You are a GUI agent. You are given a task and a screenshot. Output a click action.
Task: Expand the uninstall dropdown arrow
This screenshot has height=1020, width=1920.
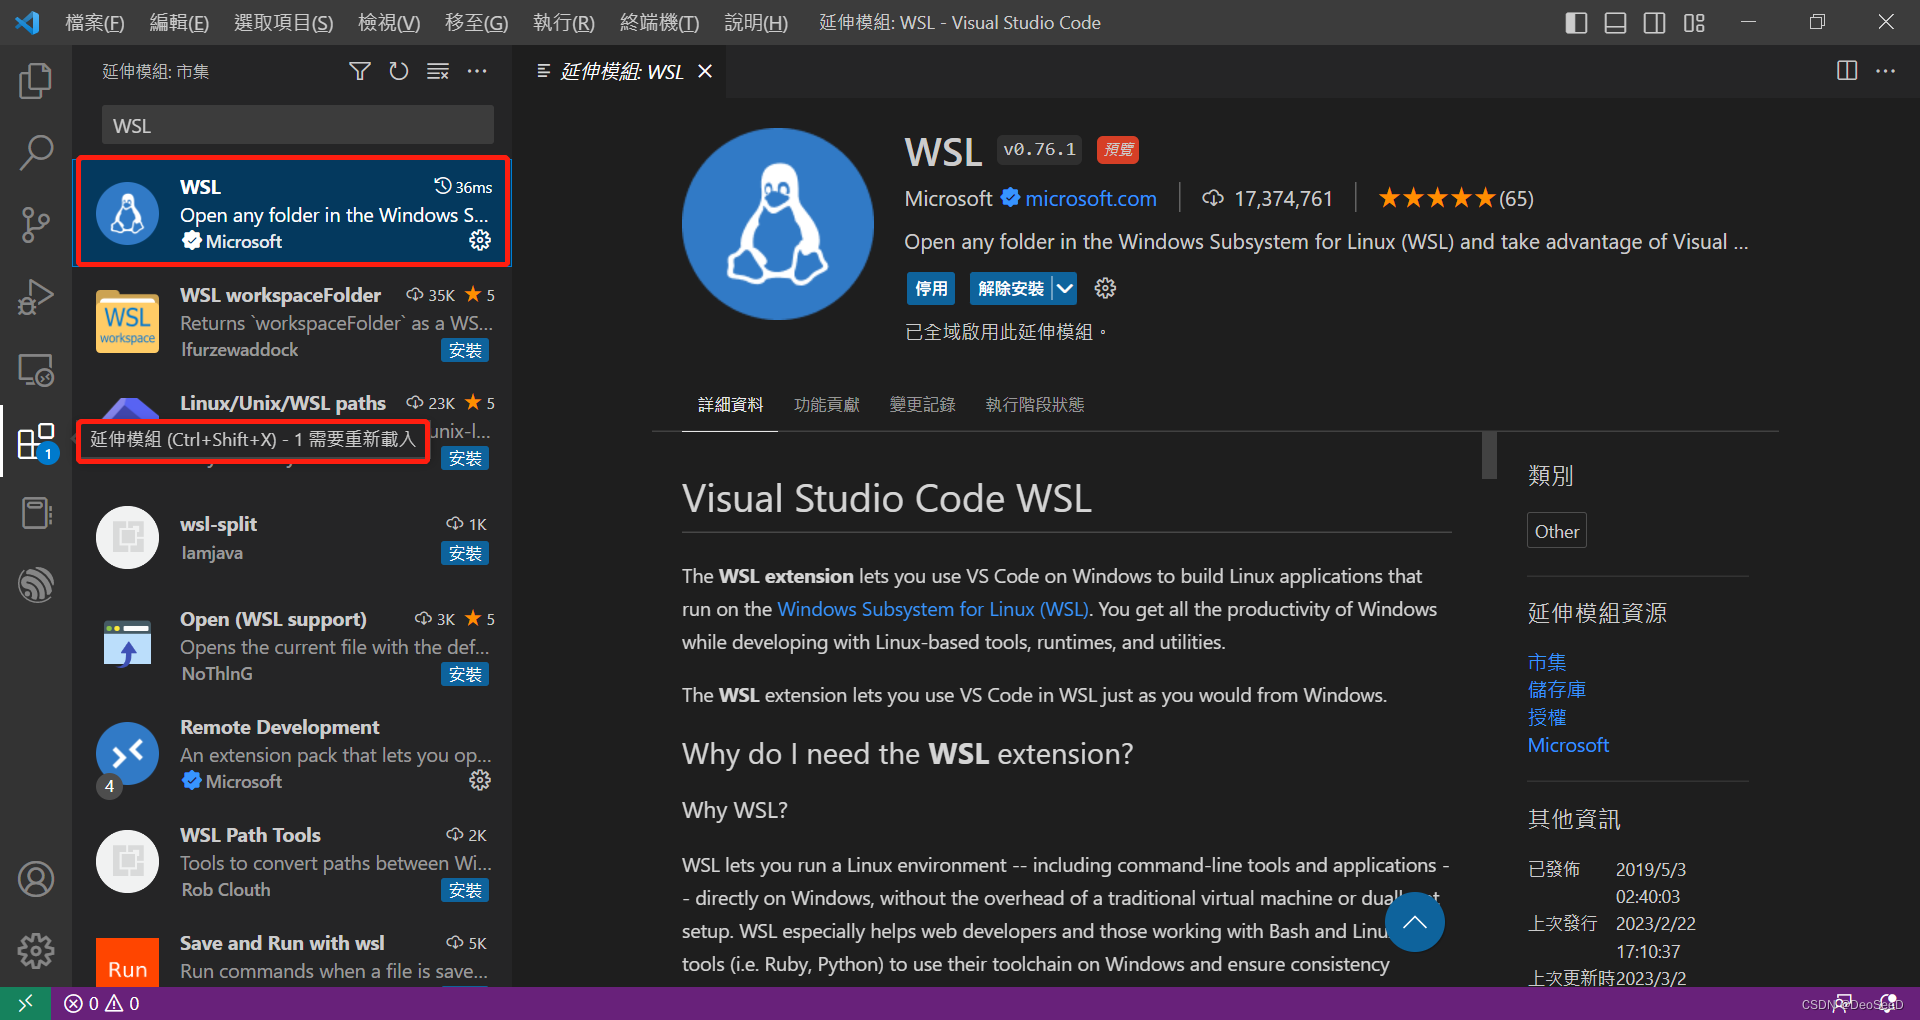(1065, 288)
